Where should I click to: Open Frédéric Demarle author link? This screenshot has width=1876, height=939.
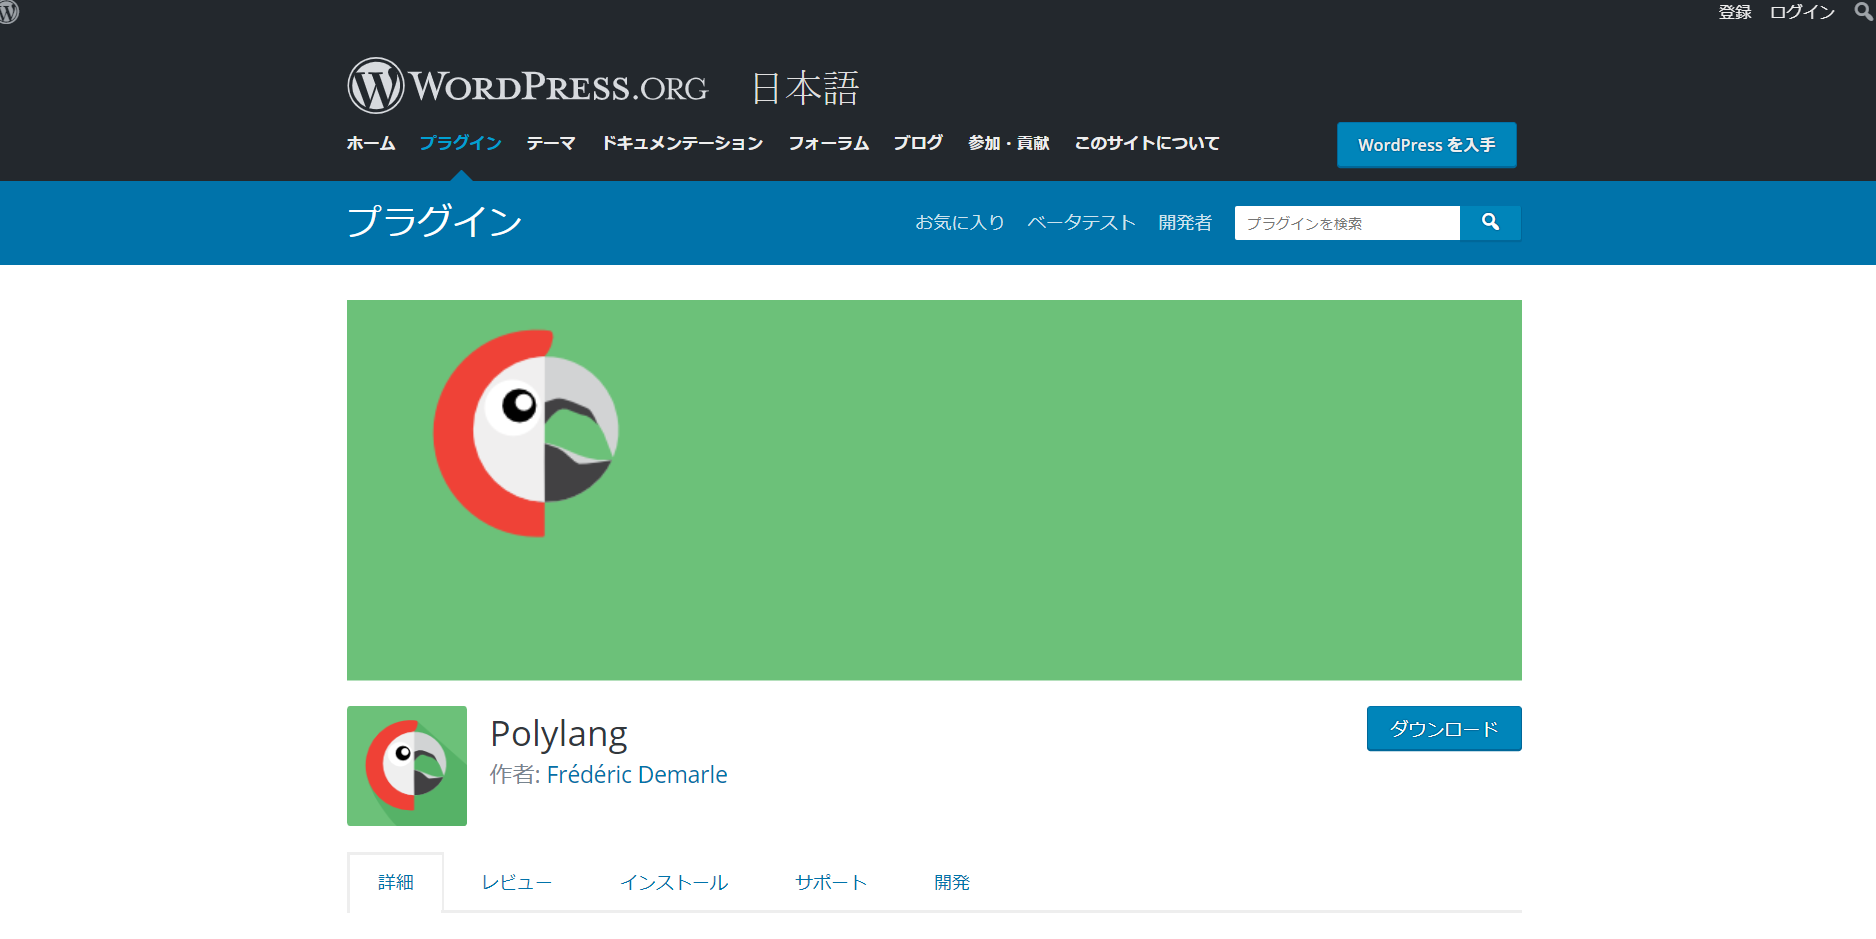[637, 775]
